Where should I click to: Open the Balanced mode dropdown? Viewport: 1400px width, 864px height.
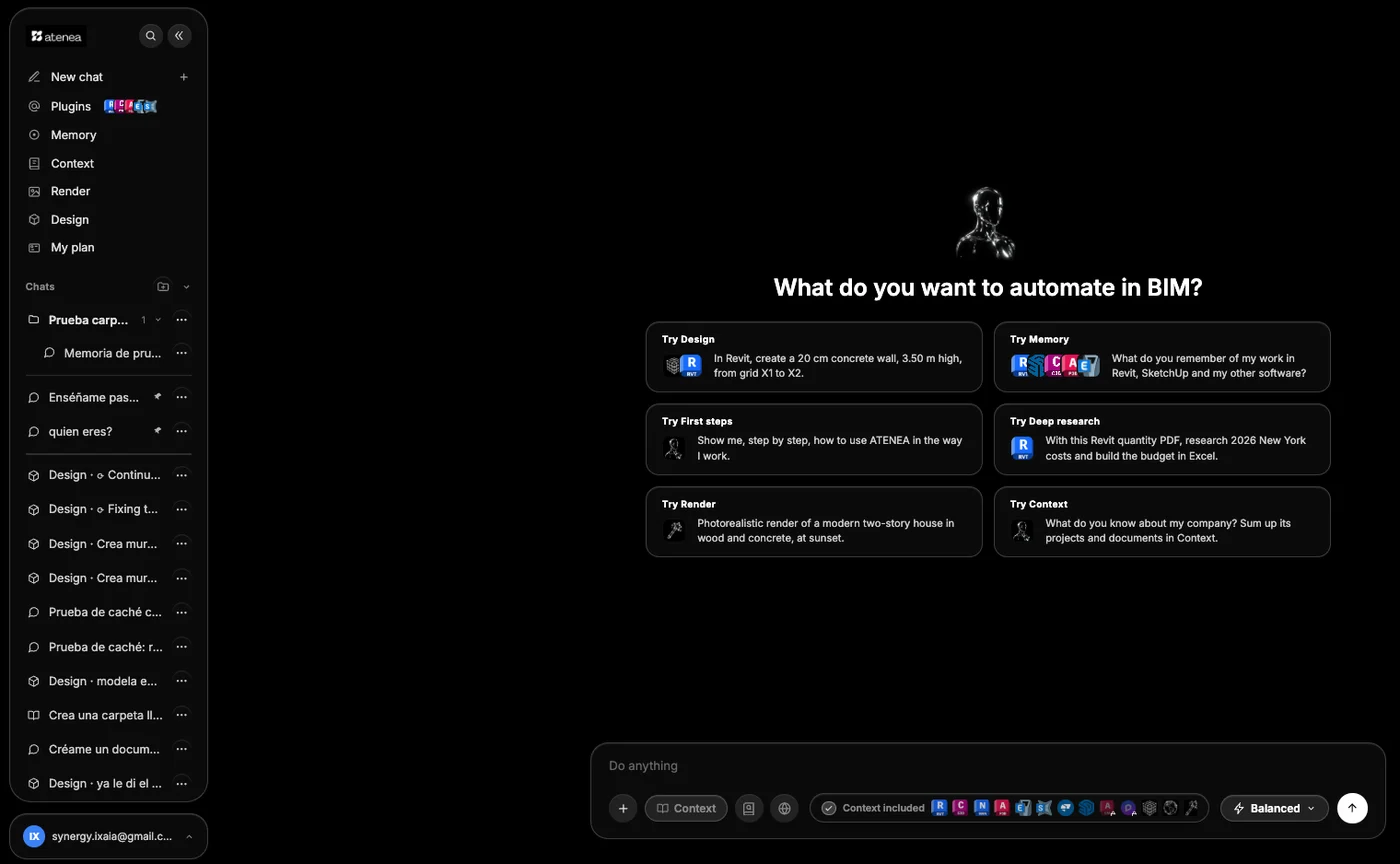(x=1274, y=808)
